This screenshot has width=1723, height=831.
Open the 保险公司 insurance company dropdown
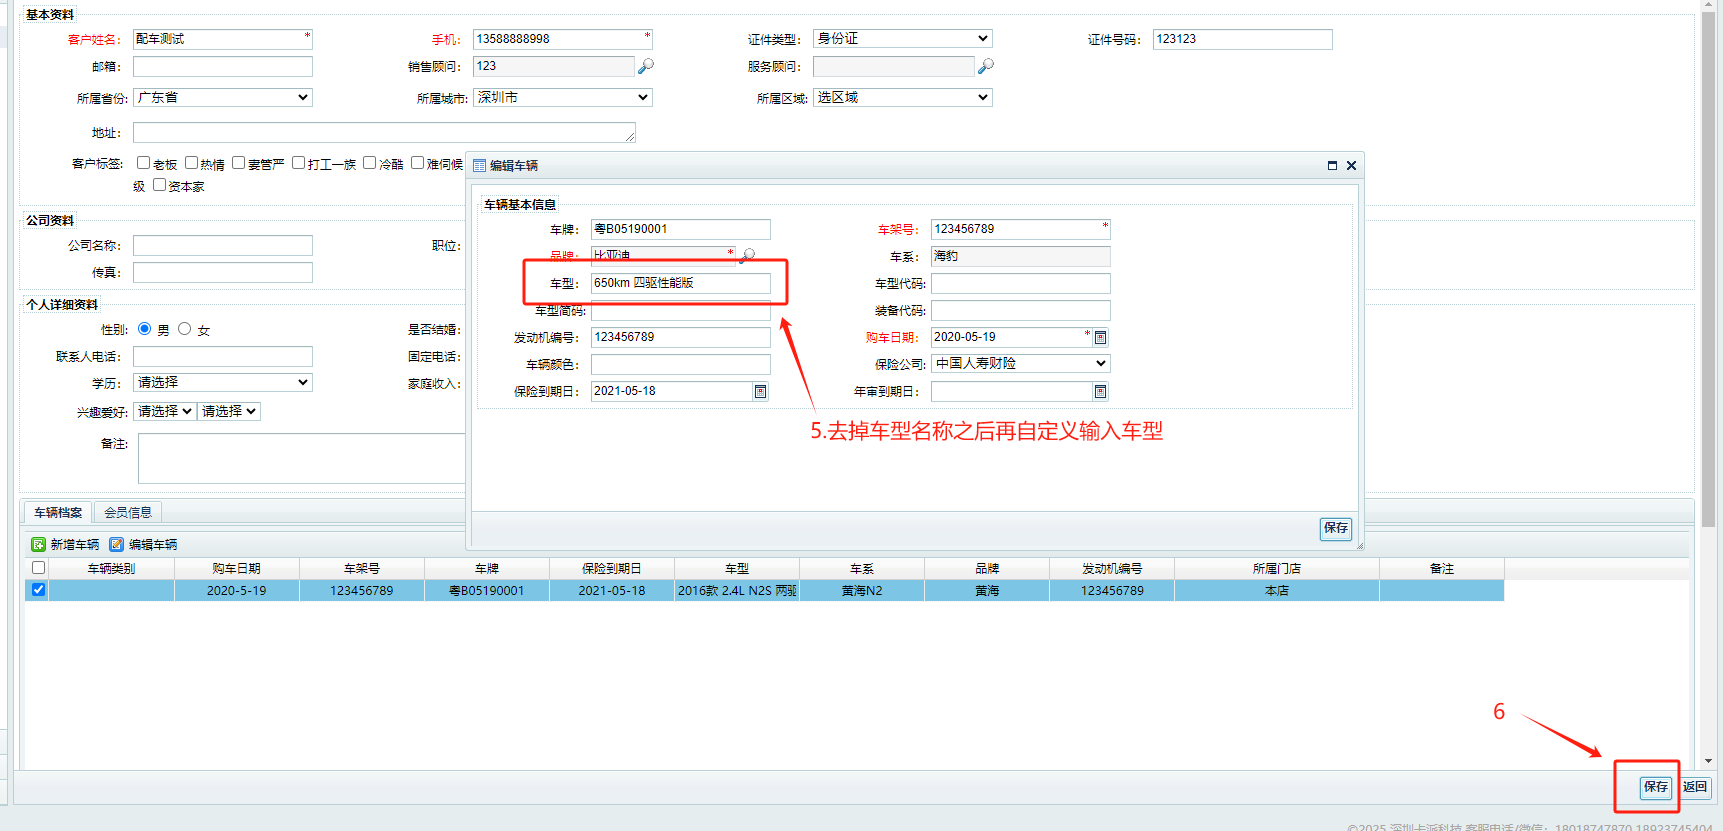(x=1020, y=364)
